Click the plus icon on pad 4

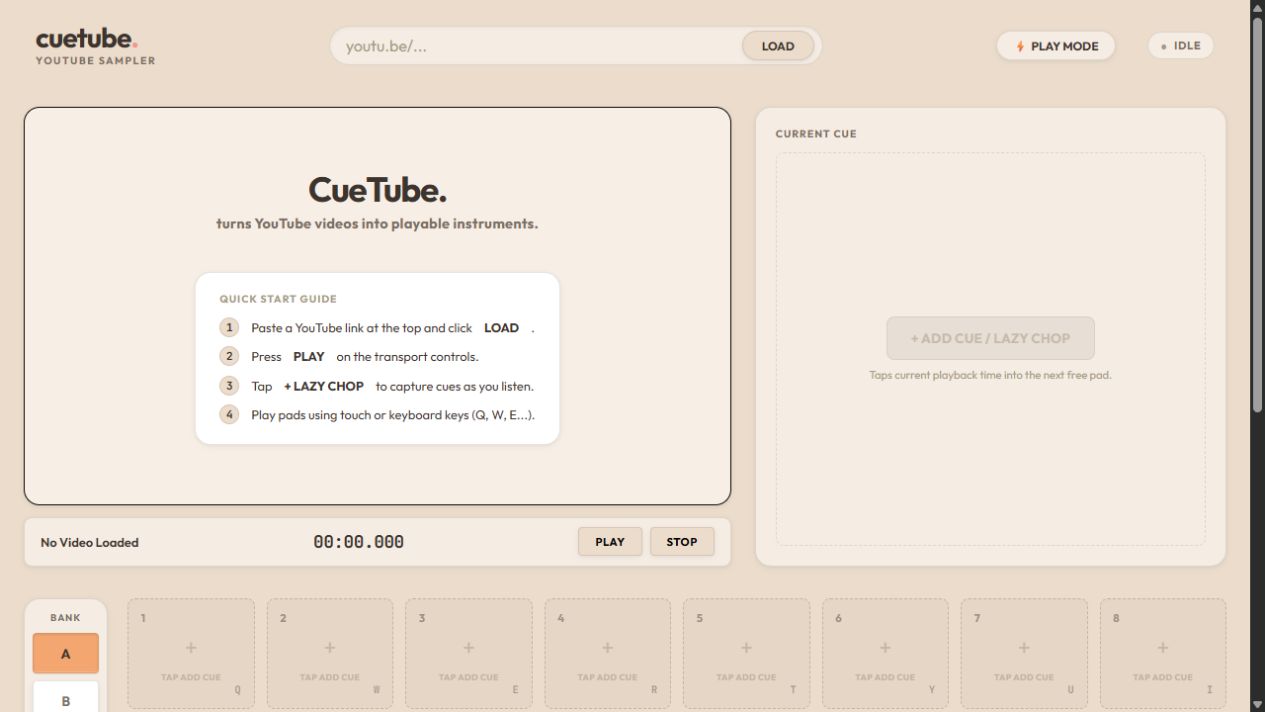pyautogui.click(x=607, y=648)
